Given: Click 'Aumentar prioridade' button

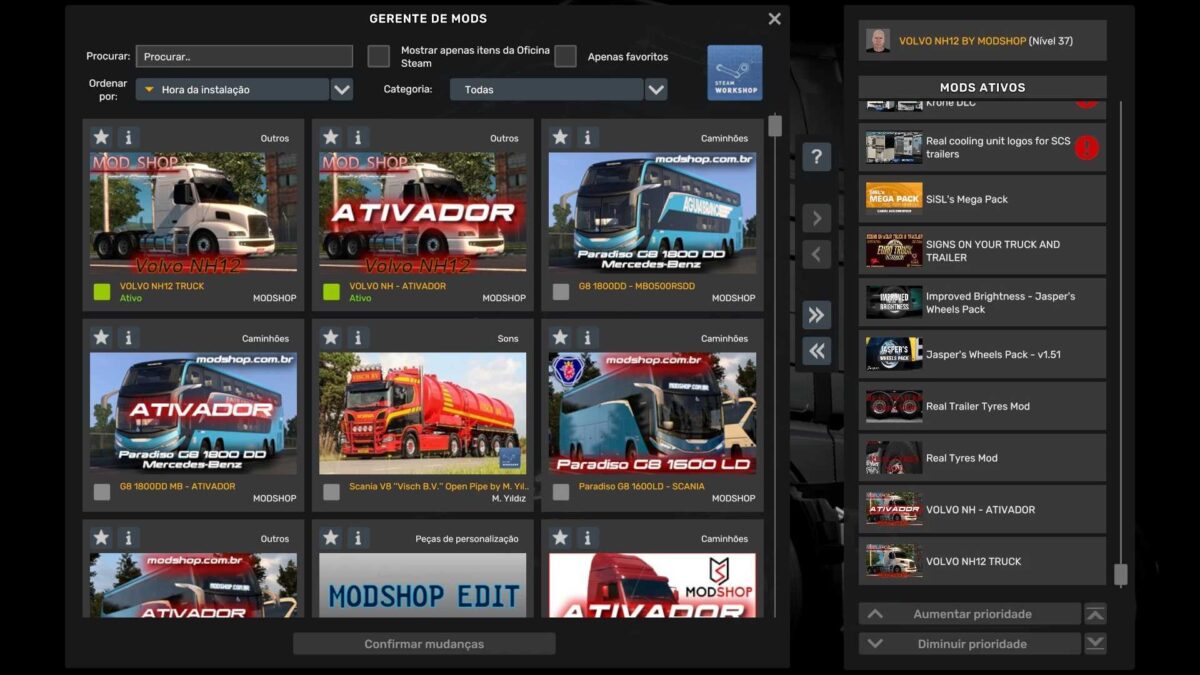Looking at the screenshot, I should [x=970, y=614].
